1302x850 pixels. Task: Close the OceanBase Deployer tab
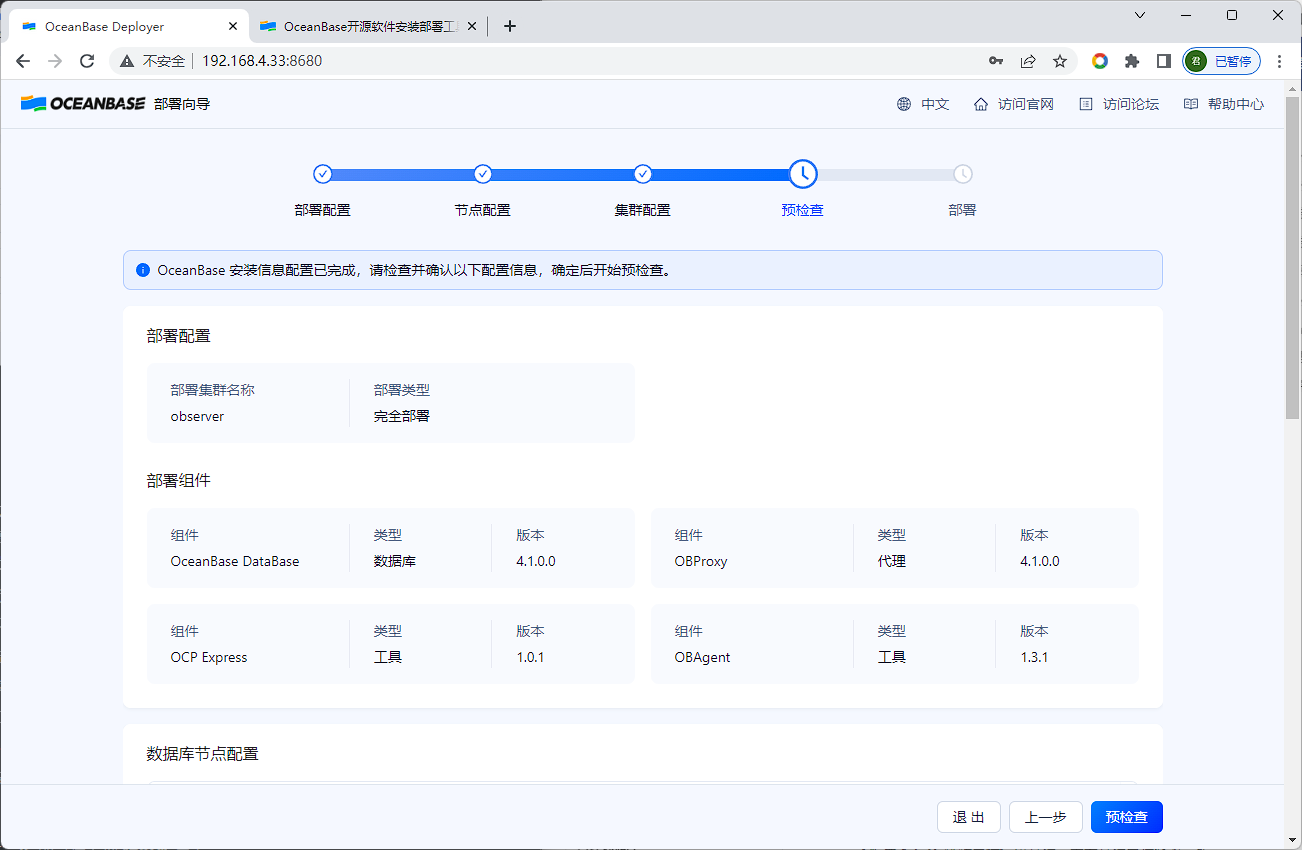pyautogui.click(x=231, y=27)
